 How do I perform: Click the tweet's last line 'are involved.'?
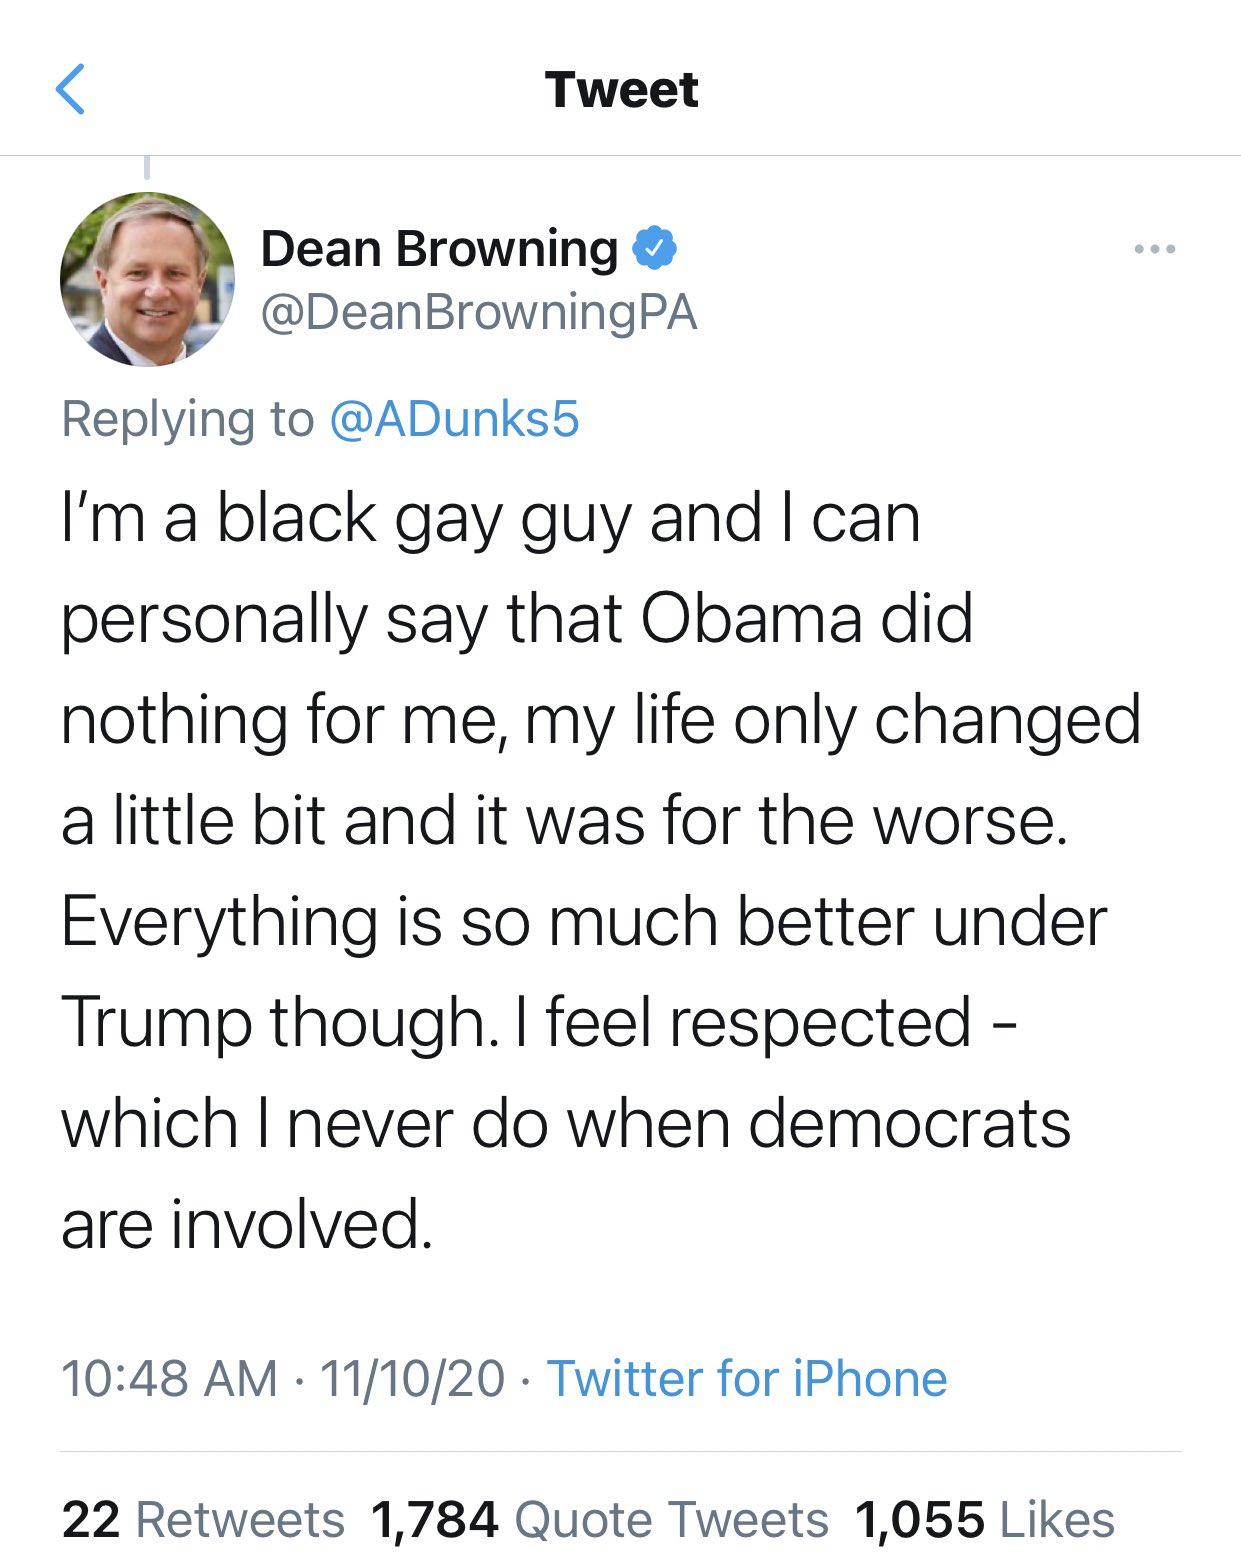tap(247, 1224)
